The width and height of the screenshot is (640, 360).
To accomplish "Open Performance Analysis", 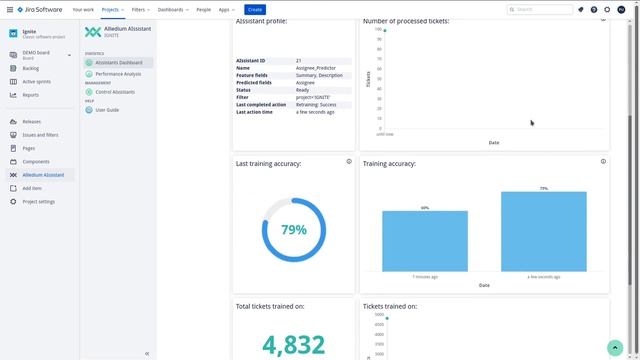I will (118, 74).
